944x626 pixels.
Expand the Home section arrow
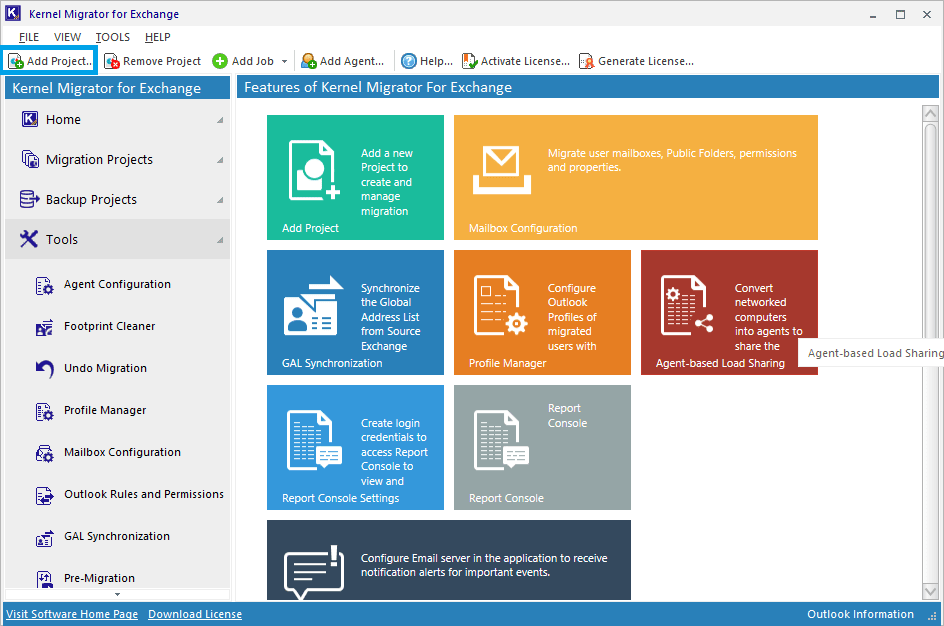click(x=220, y=120)
